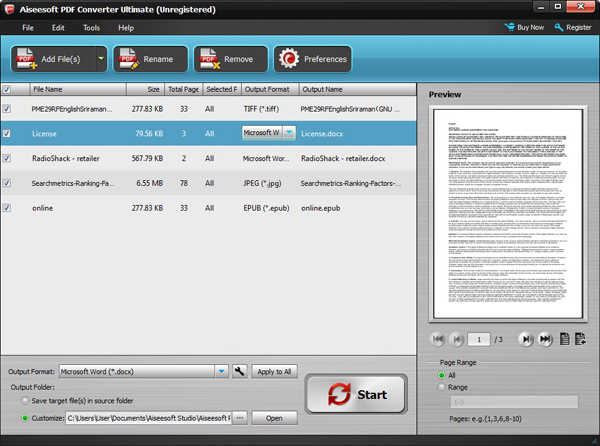Uncheck the PME29RFEnglishSriraman file checkbox
This screenshot has width=600, height=446.
click(x=7, y=109)
